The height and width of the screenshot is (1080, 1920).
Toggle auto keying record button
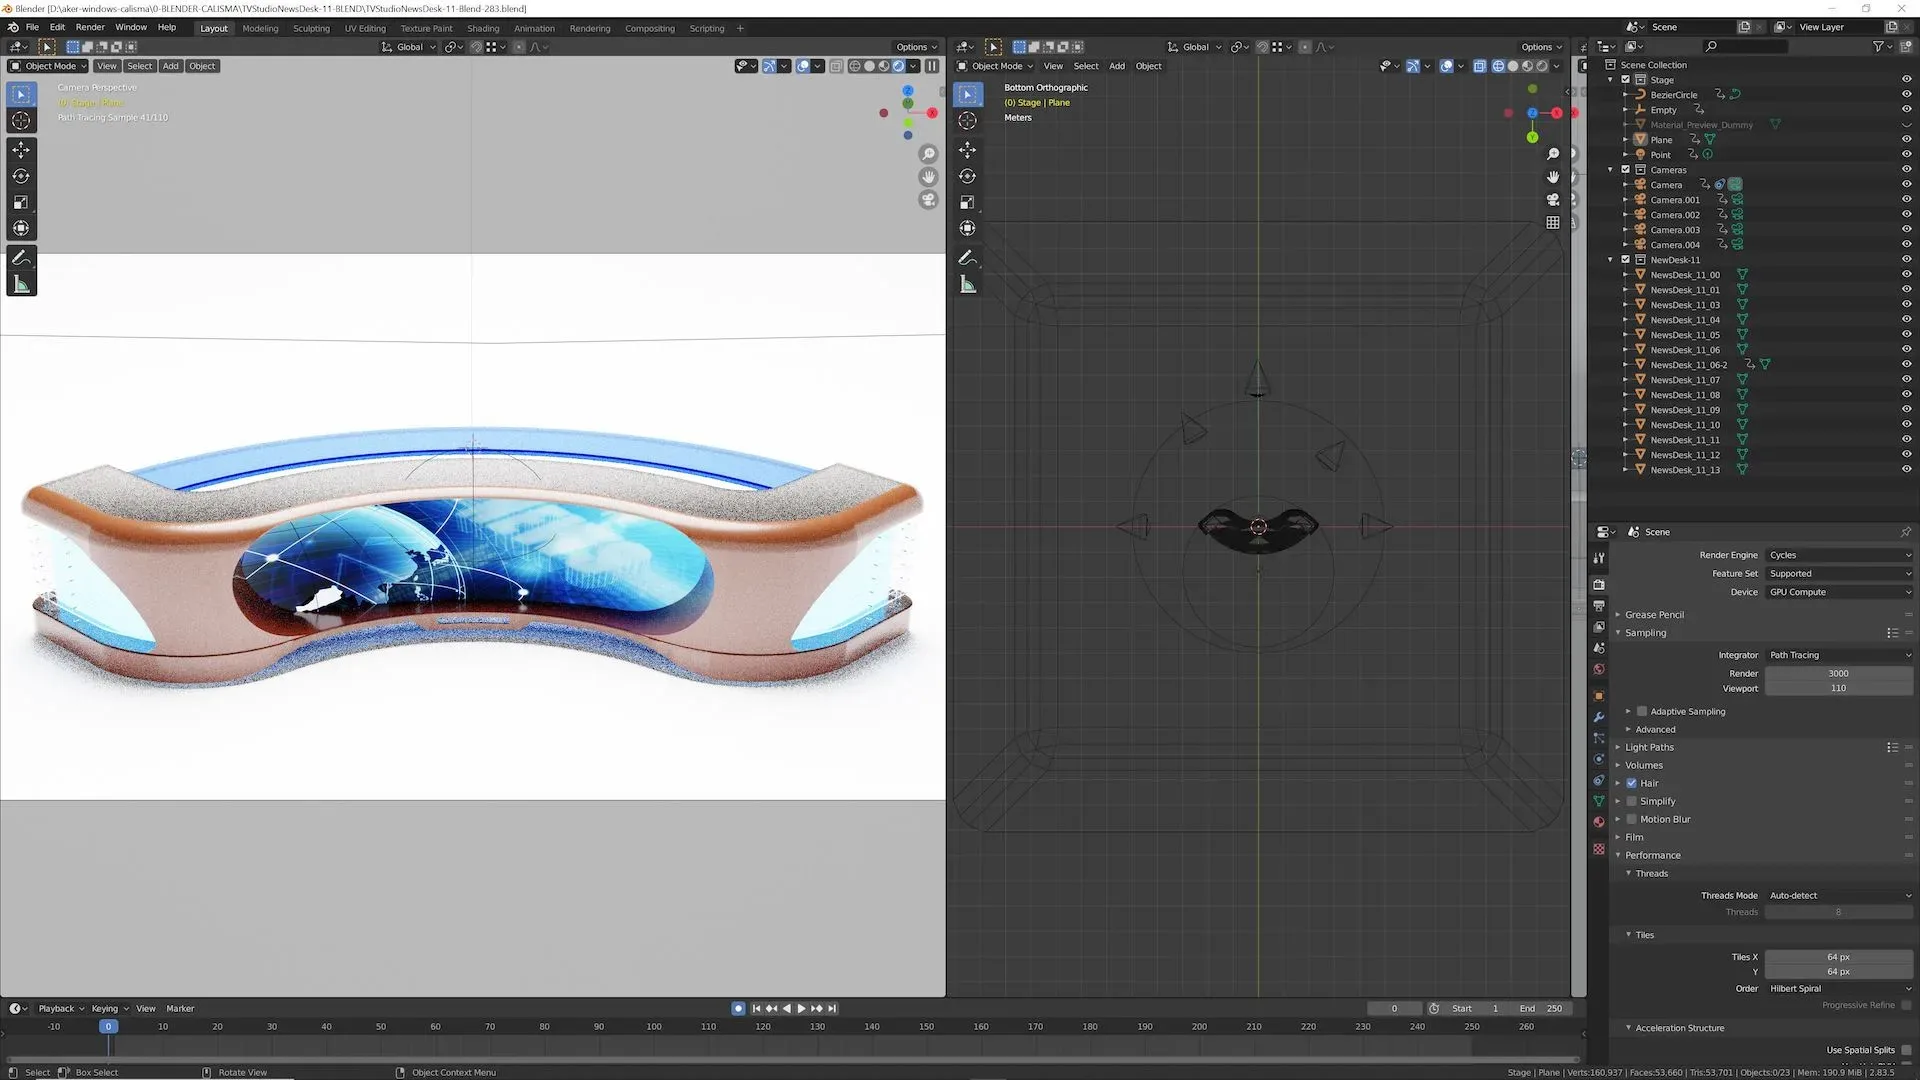[738, 1008]
